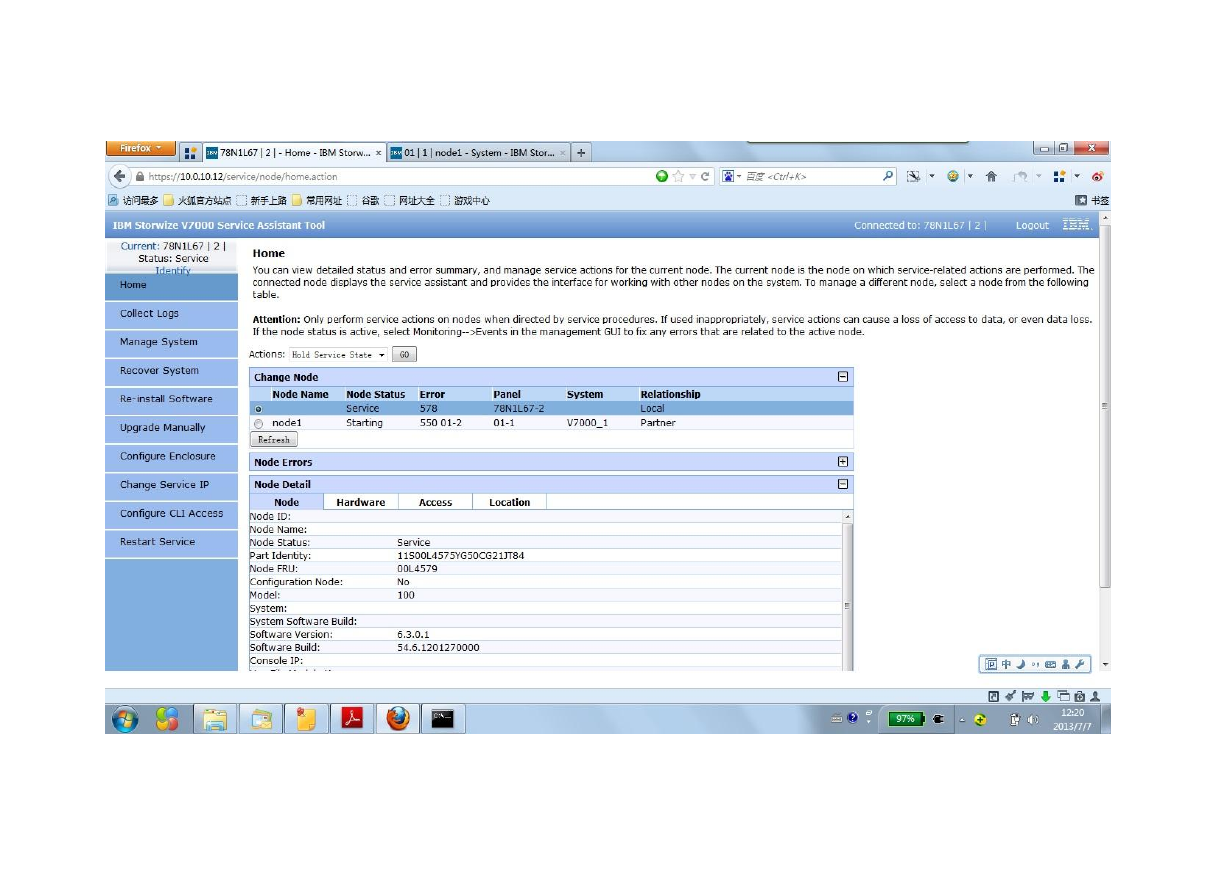Open Collect Logs in the sidebar

pyautogui.click(x=172, y=313)
